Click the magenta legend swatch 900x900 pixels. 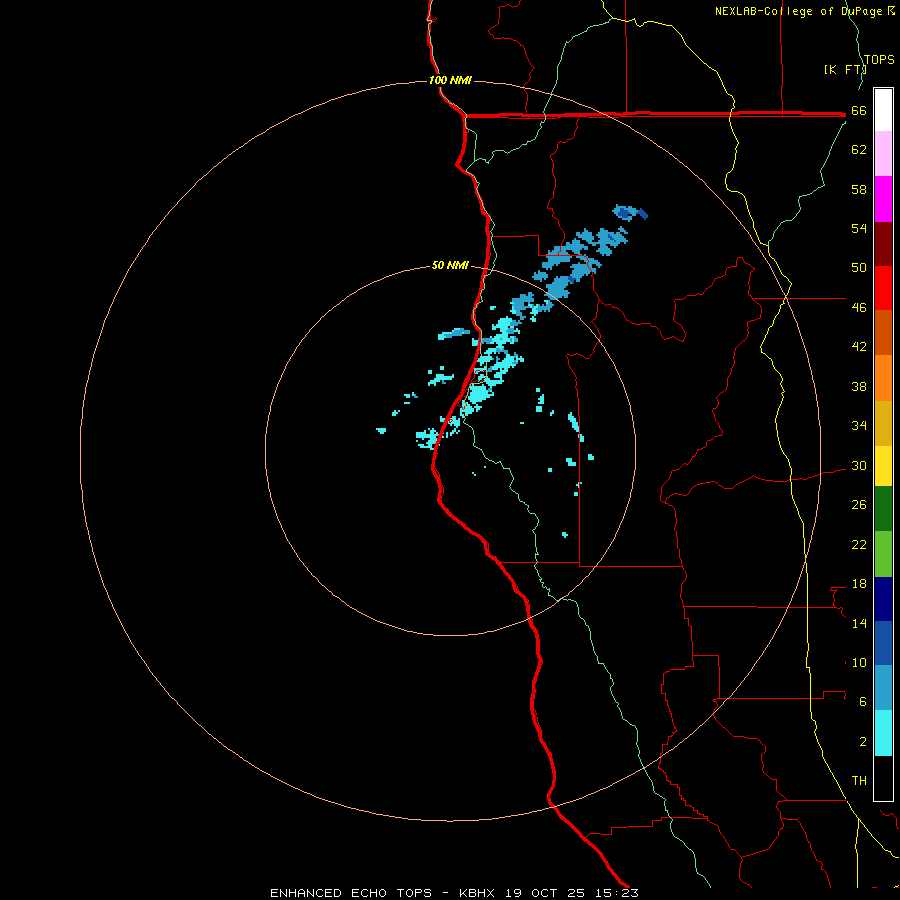[883, 199]
